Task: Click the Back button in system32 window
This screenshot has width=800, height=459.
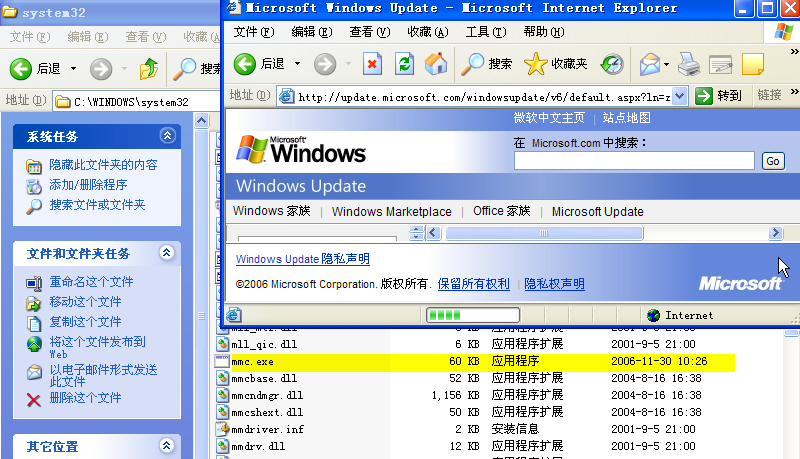Action: click(x=21, y=69)
